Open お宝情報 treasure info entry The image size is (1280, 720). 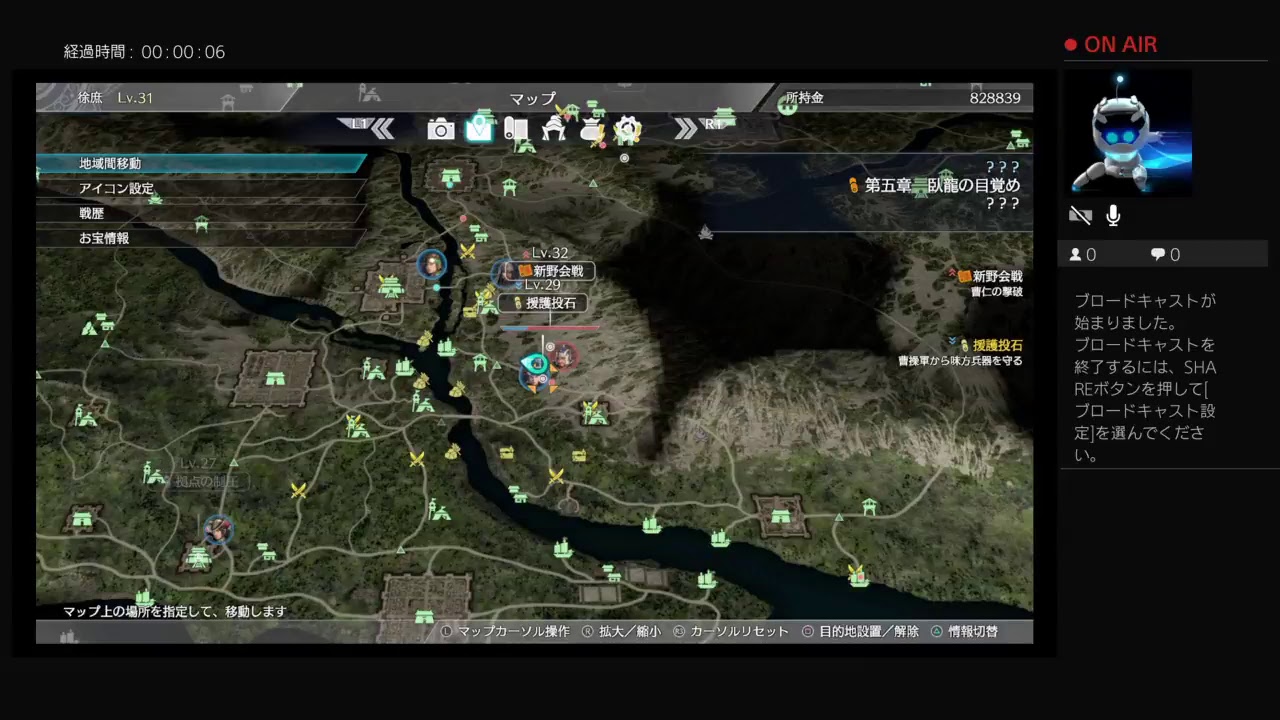click(x=200, y=238)
